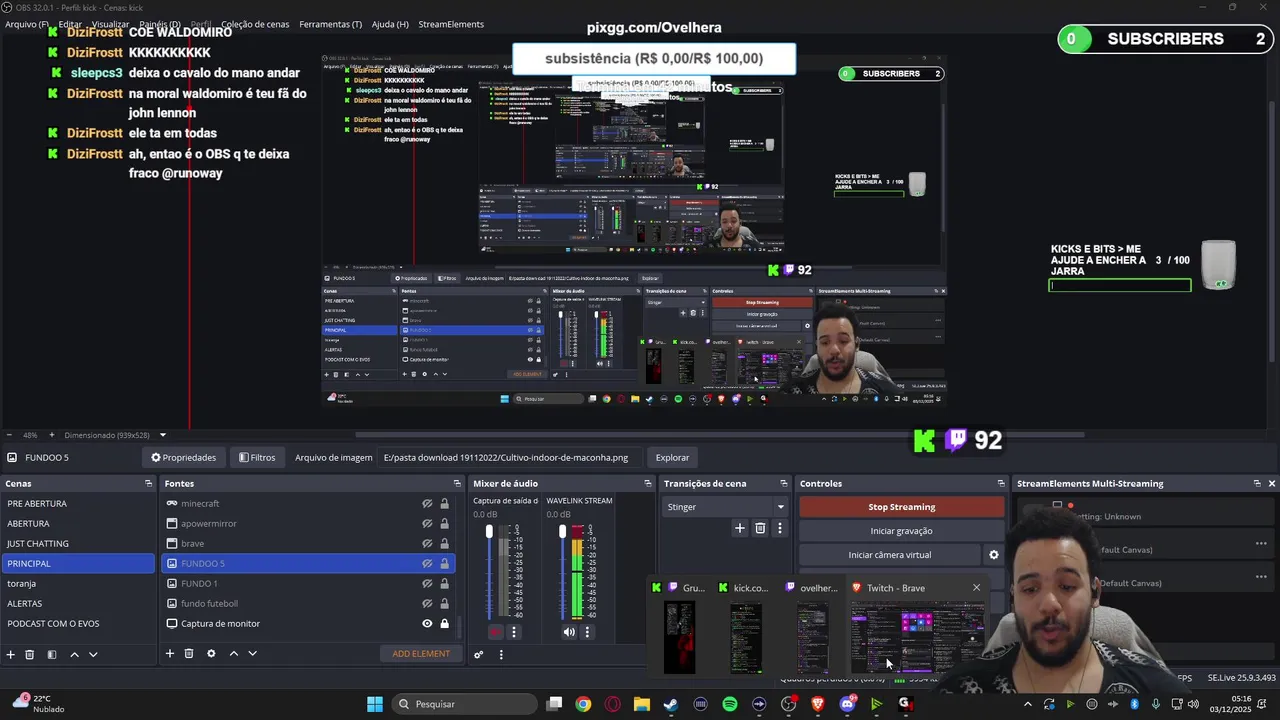This screenshot has width=1280, height=720.
Task: Open the Ferramentas menu
Action: click(x=330, y=24)
